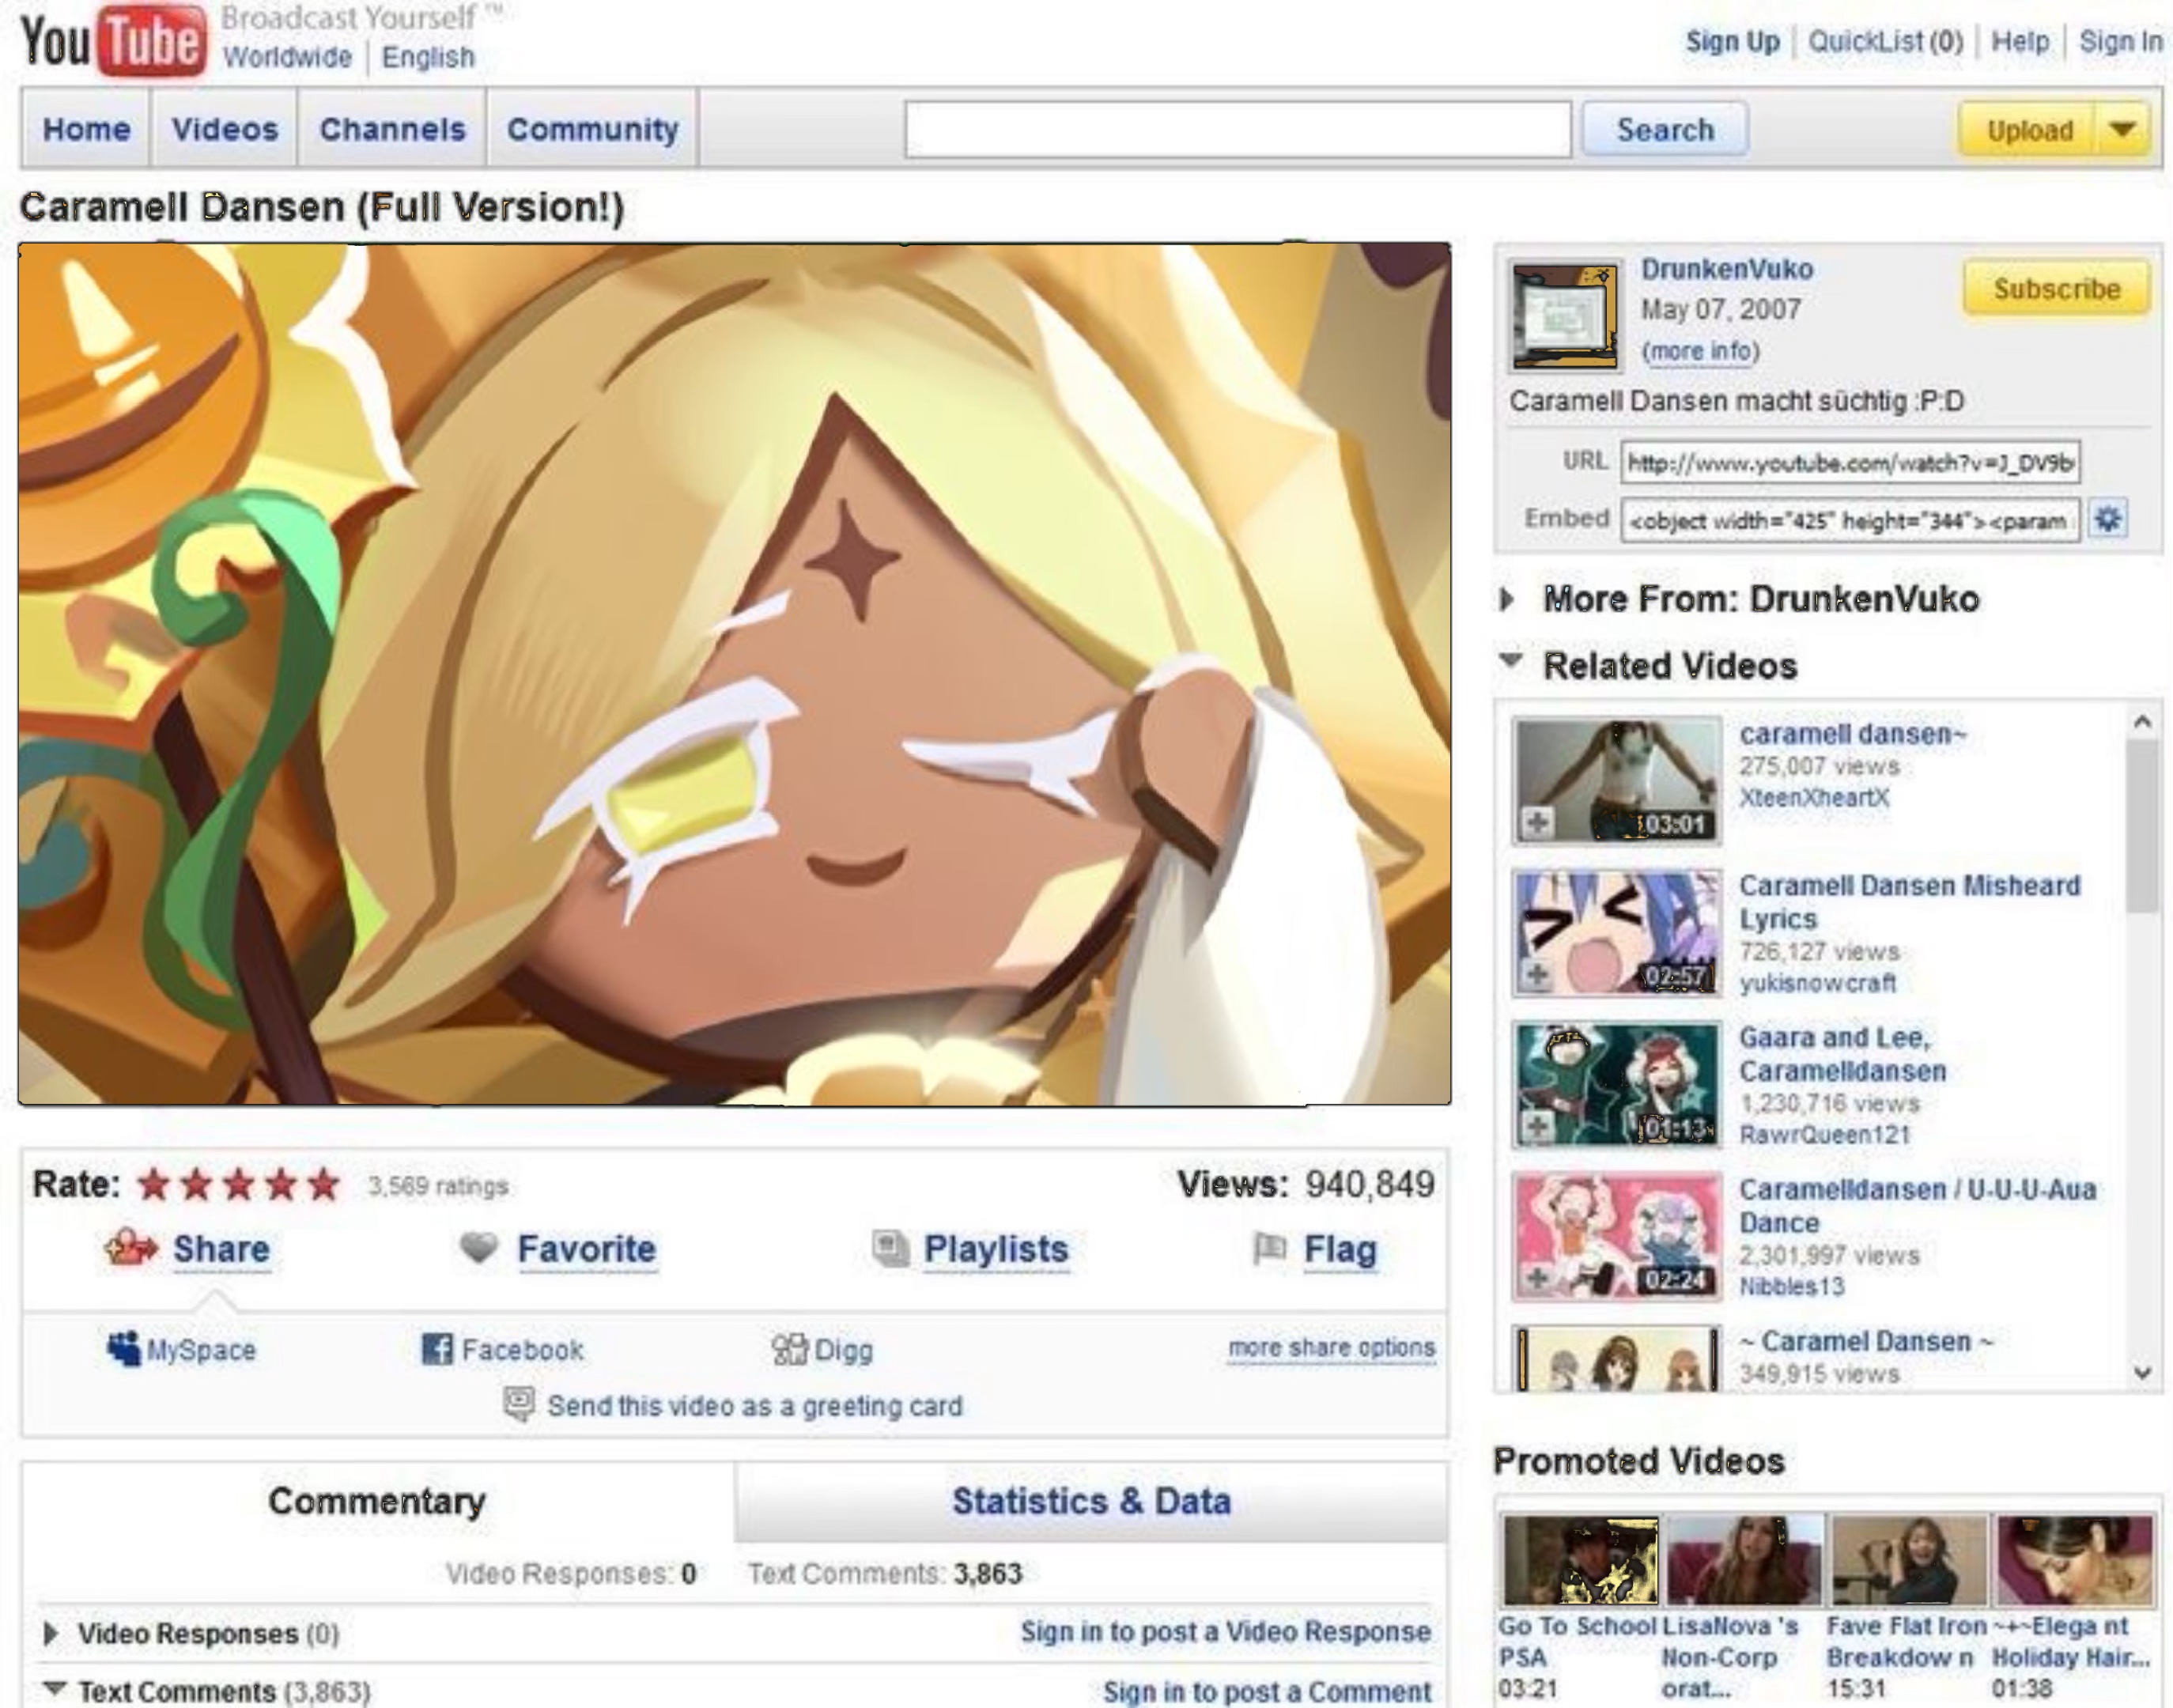
Task: Click the related videos scrollbar thumb
Action: [x=2142, y=826]
